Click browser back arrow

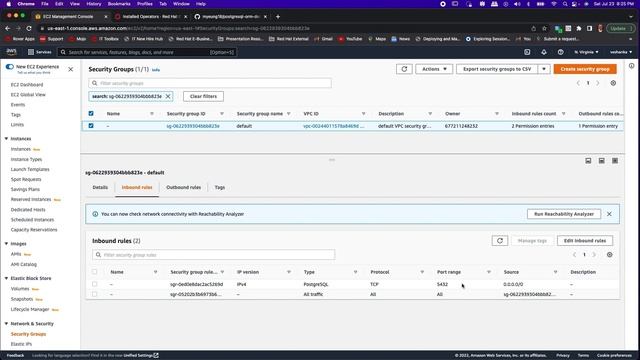click(7, 29)
